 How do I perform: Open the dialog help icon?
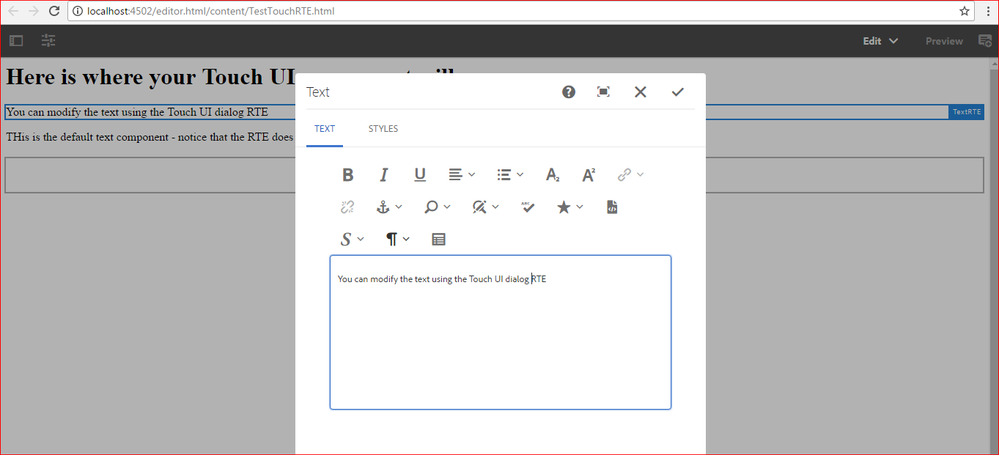coord(569,92)
